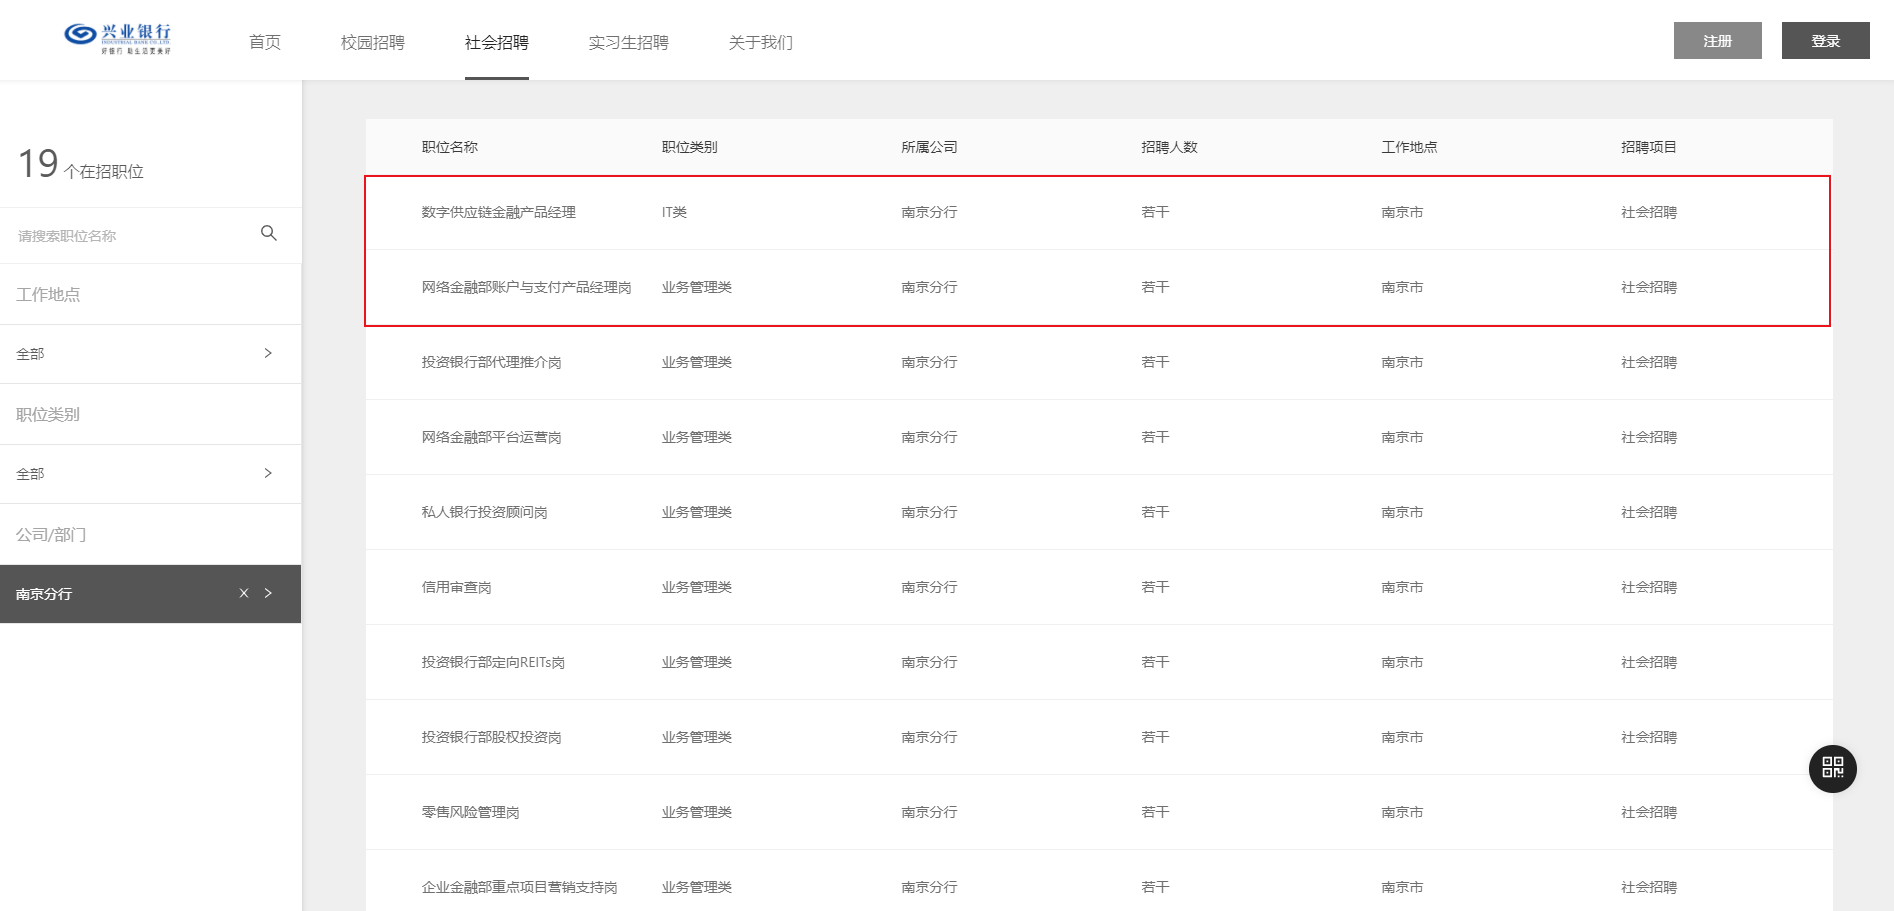Click the 注册 button
The height and width of the screenshot is (911, 1894).
coord(1718,41)
